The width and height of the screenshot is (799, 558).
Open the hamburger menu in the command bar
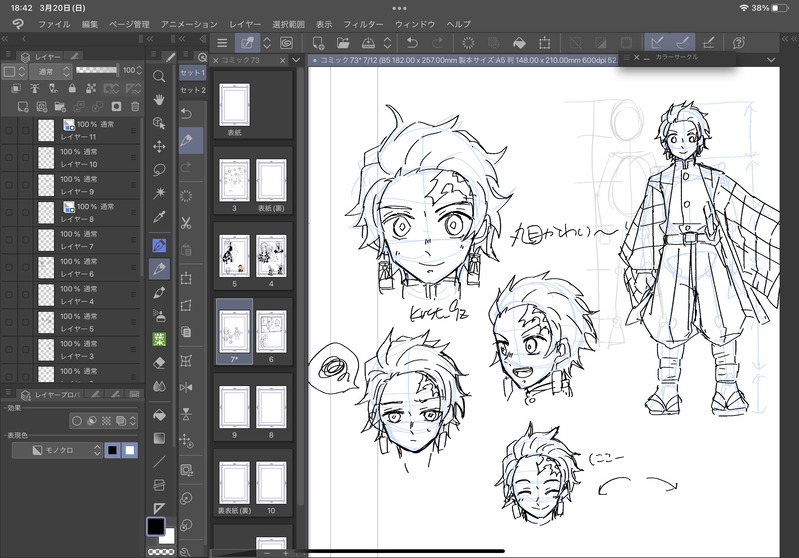[222, 43]
